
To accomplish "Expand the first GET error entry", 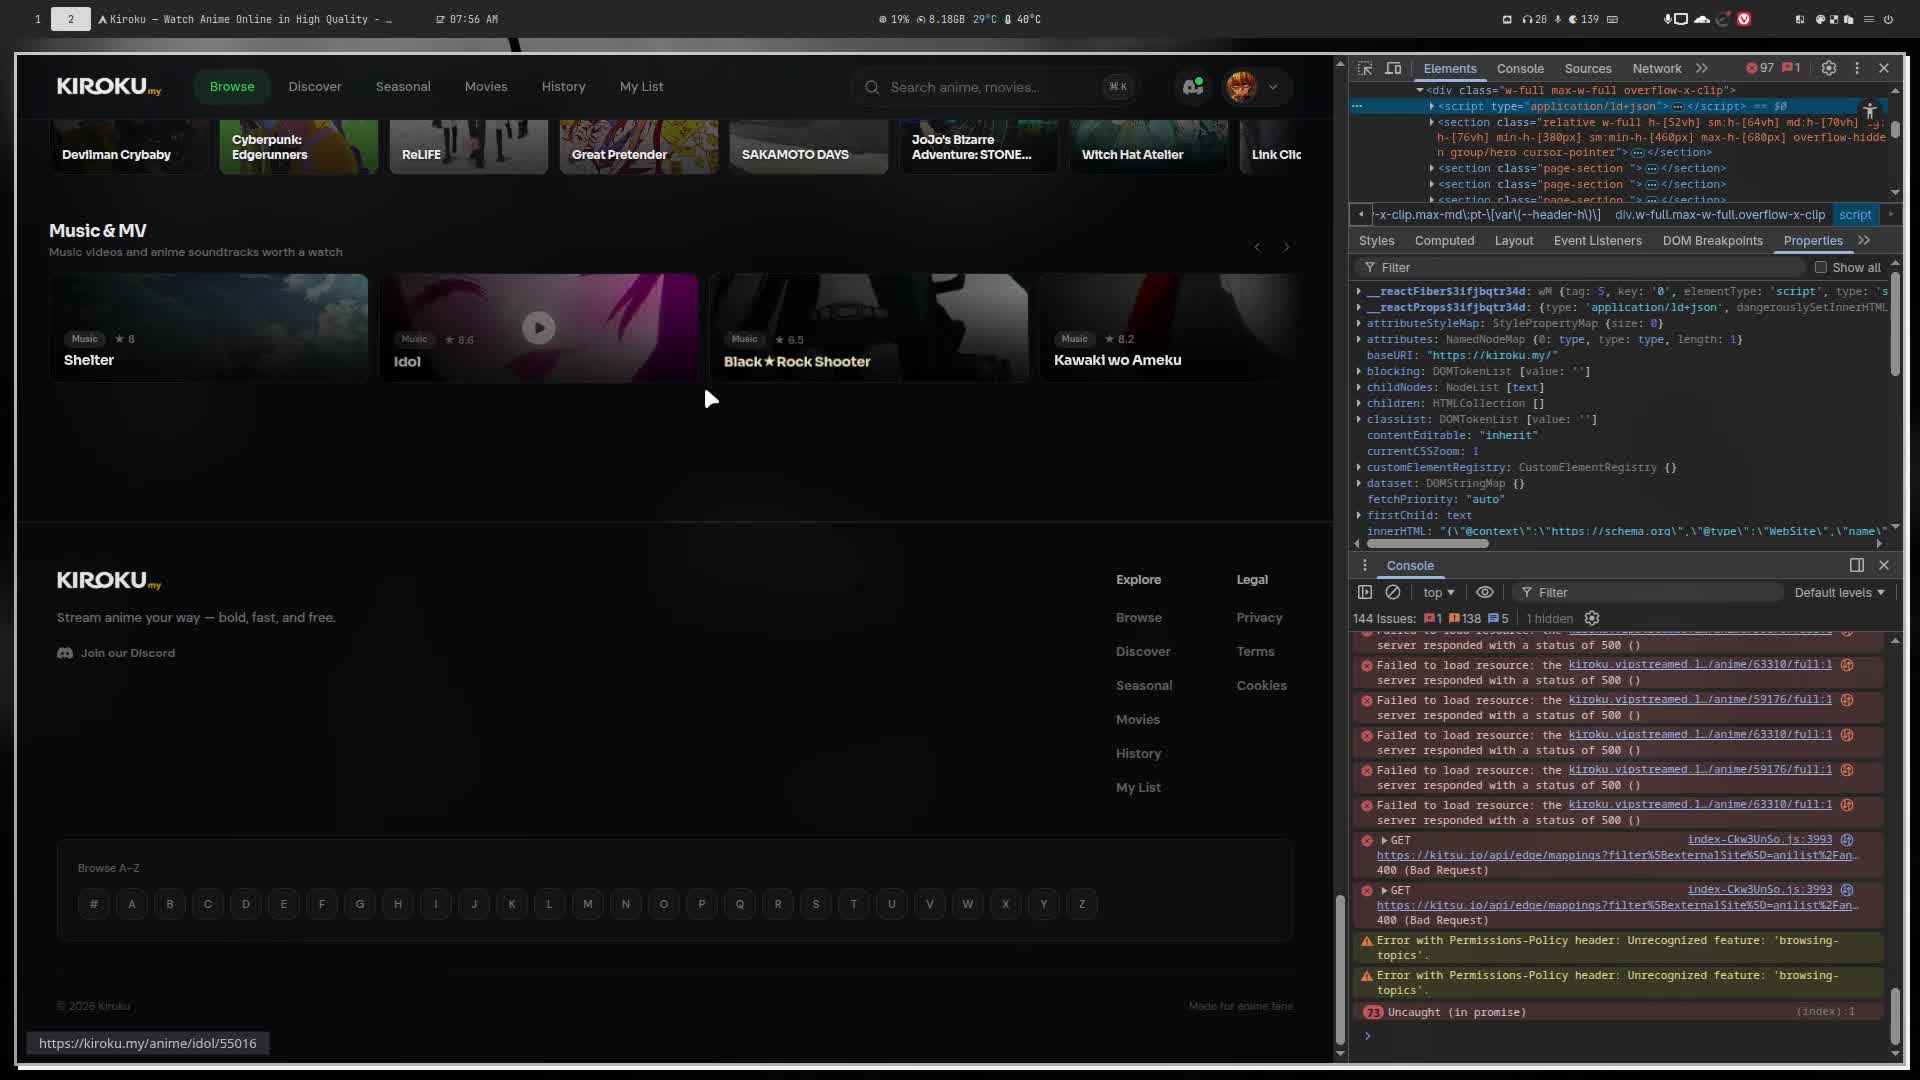I will pos(1384,840).
